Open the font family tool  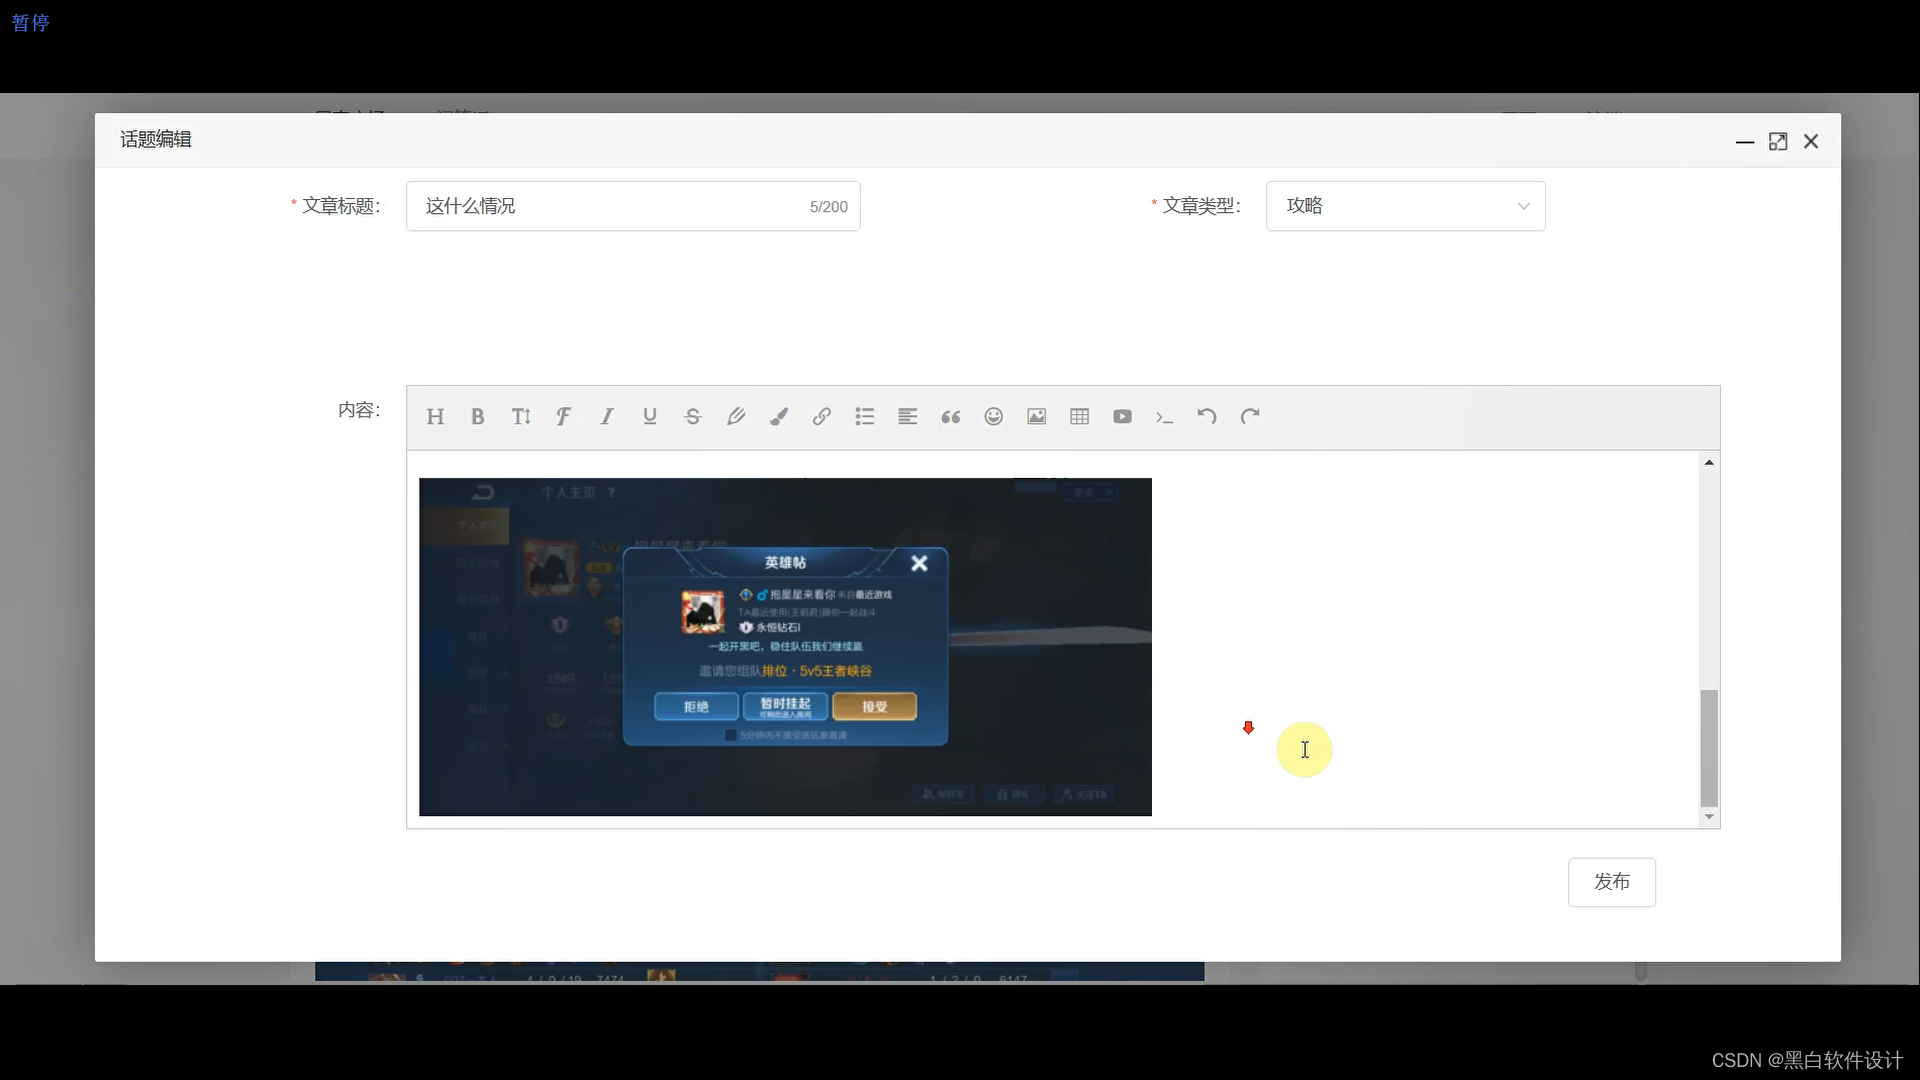pos(564,417)
